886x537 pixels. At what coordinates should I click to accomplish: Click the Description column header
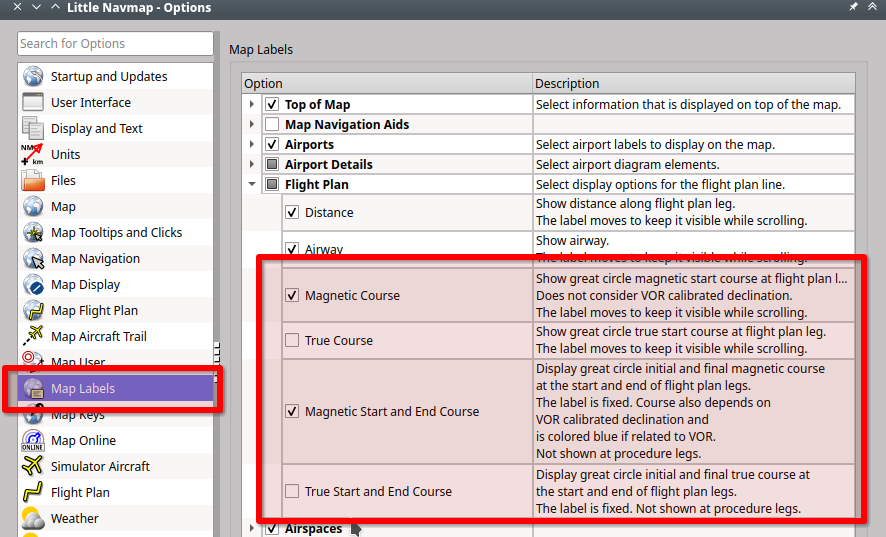point(694,84)
